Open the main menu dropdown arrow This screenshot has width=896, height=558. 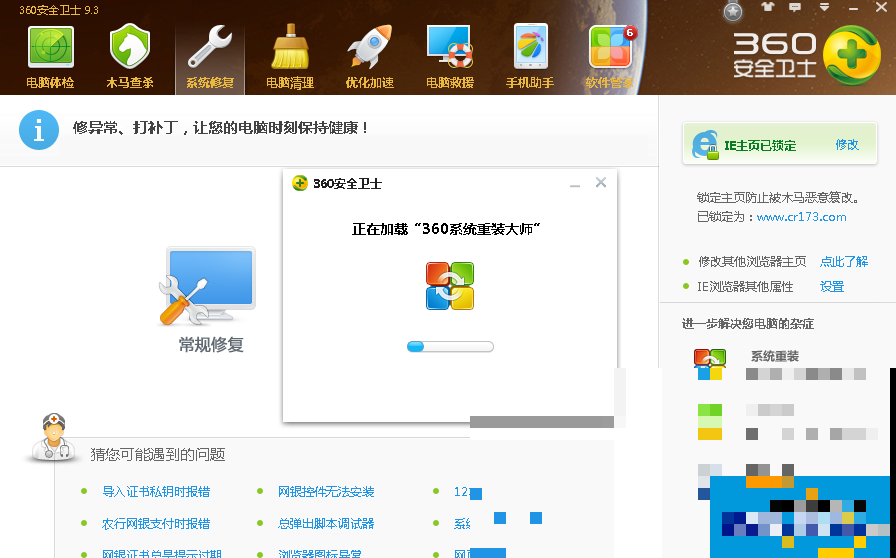pyautogui.click(x=824, y=7)
